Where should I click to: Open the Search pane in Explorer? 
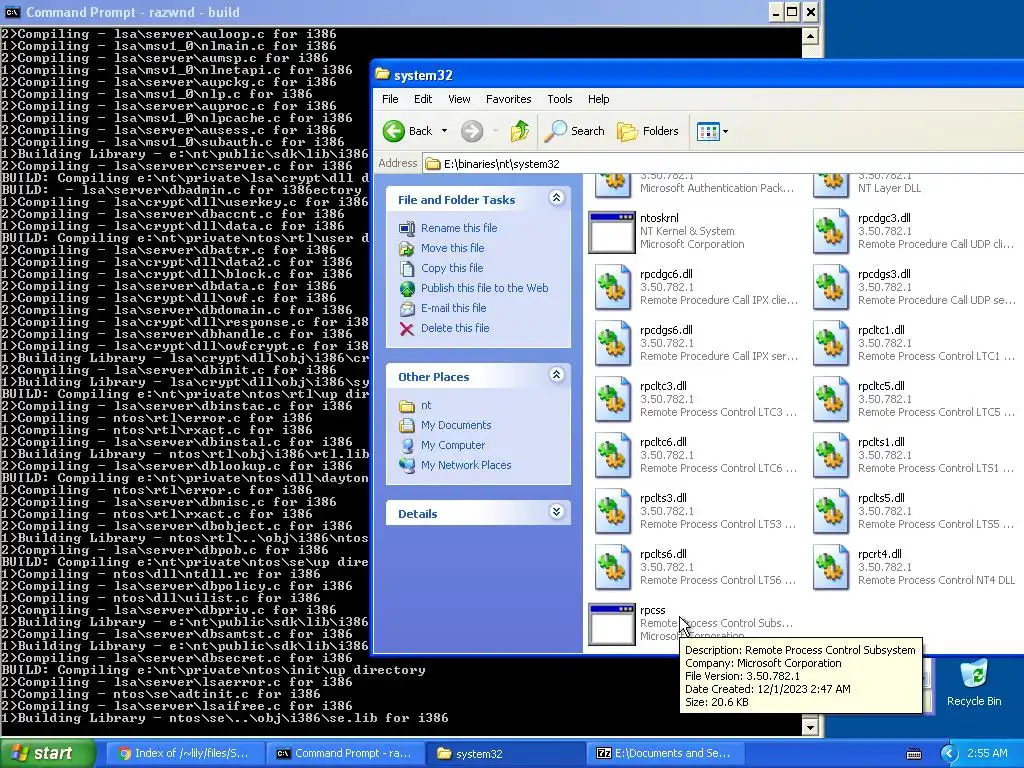[x=575, y=131]
